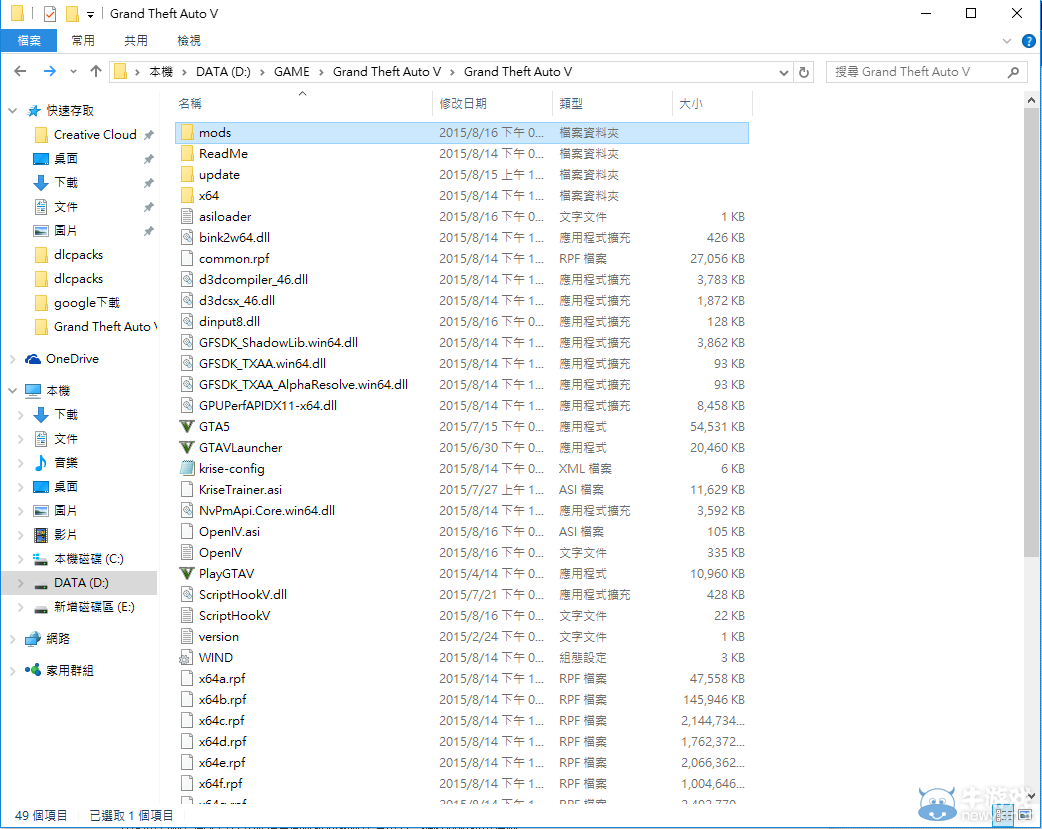Click the back navigation arrow
The image size is (1042, 829).
point(20,72)
